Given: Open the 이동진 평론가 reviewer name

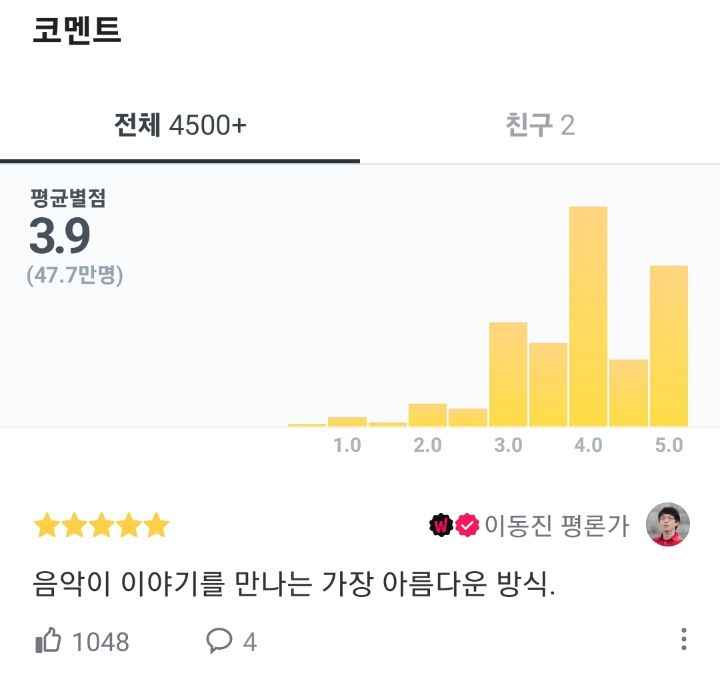Looking at the screenshot, I should coord(557,525).
